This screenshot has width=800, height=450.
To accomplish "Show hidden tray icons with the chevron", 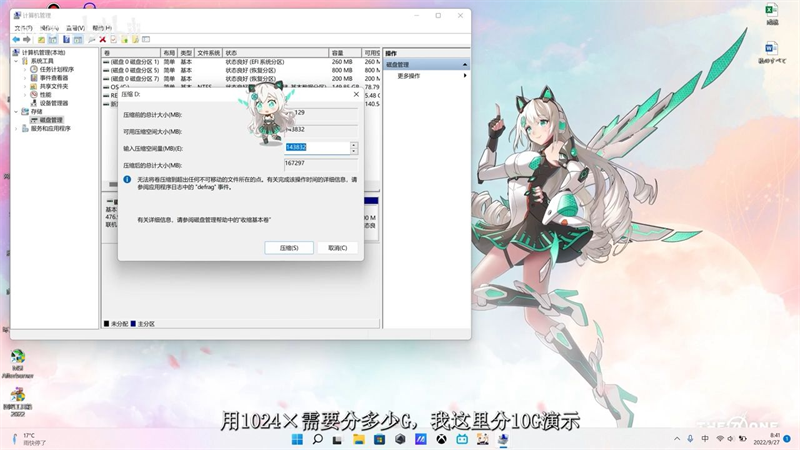I will 677,439.
